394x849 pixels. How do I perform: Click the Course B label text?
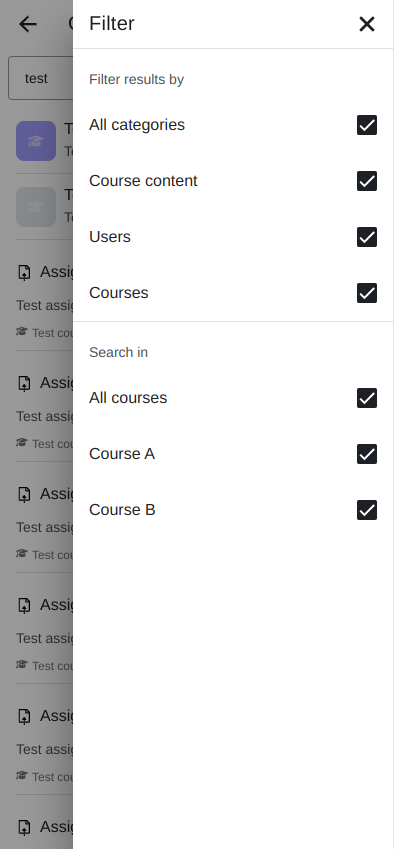pos(122,510)
